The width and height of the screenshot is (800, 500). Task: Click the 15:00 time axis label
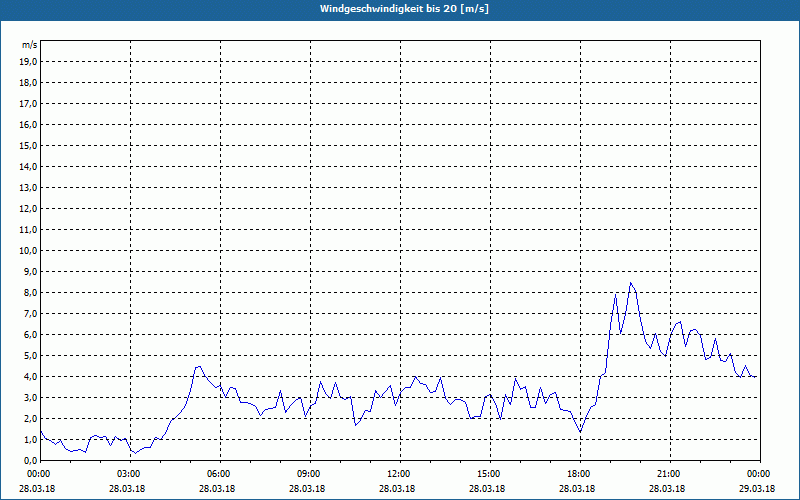(x=490, y=474)
